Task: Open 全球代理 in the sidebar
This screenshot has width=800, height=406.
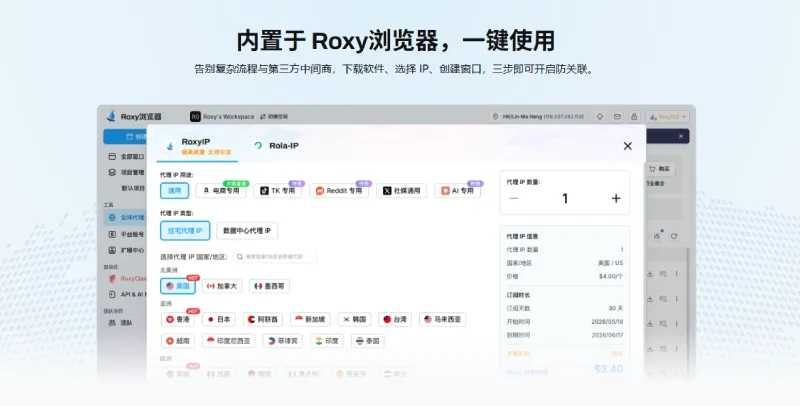Action: coord(127,217)
